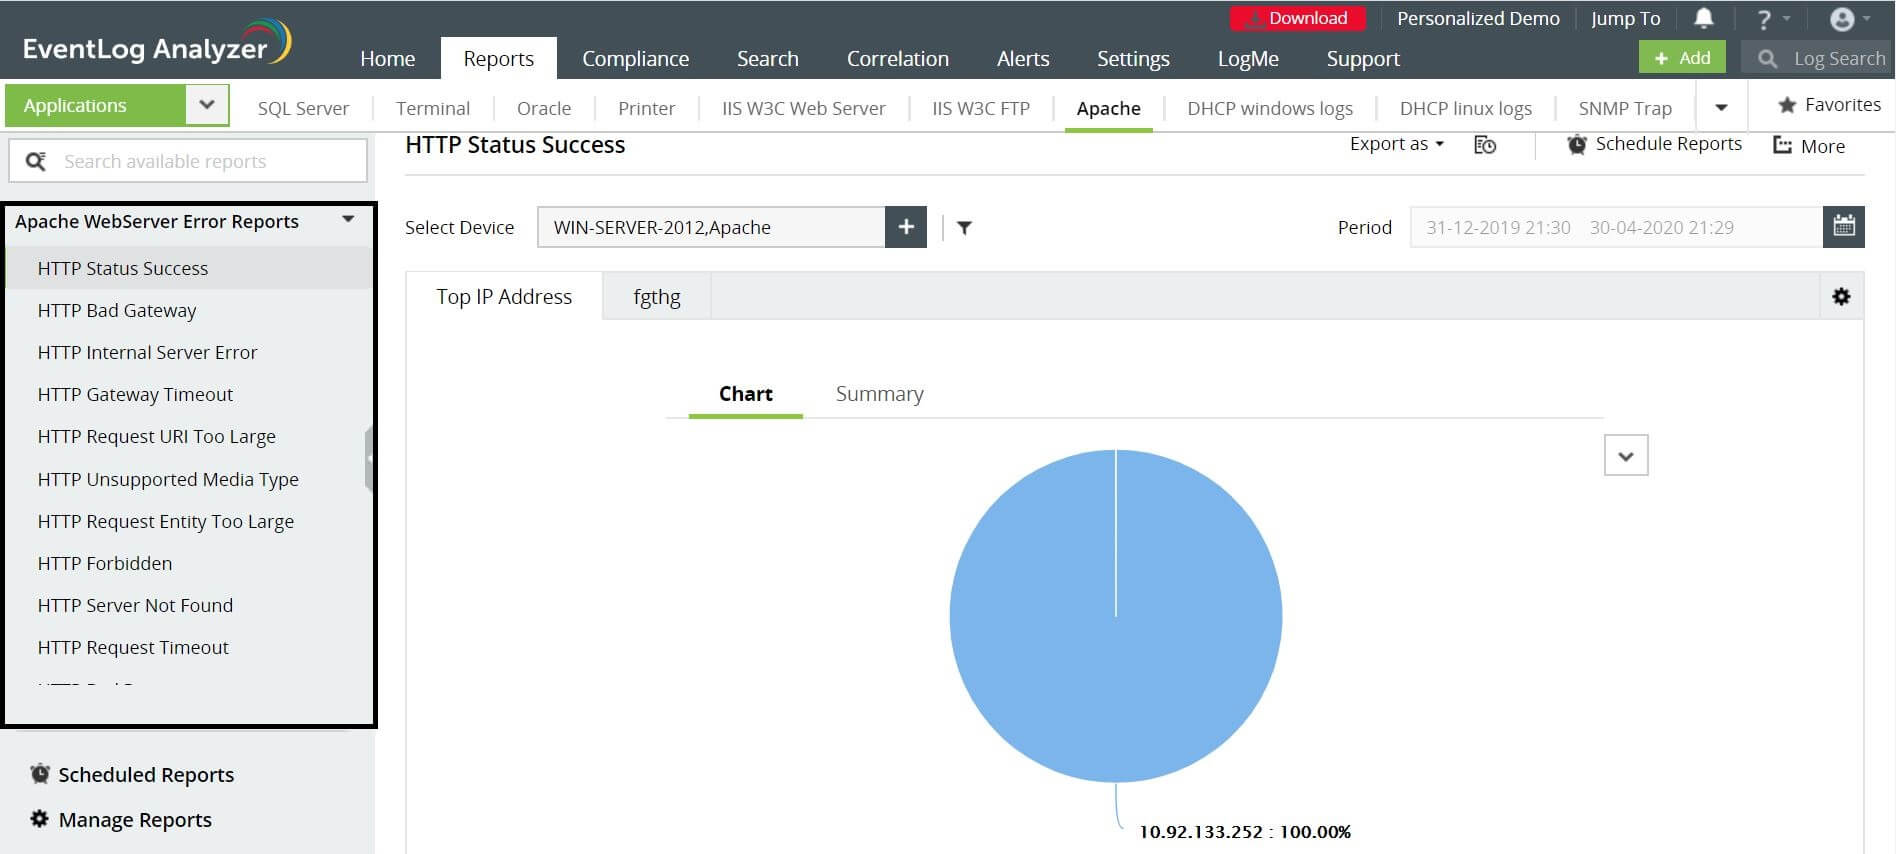Open Scheduled Reports
Image resolution: width=1896 pixels, height=854 pixels.
click(132, 774)
